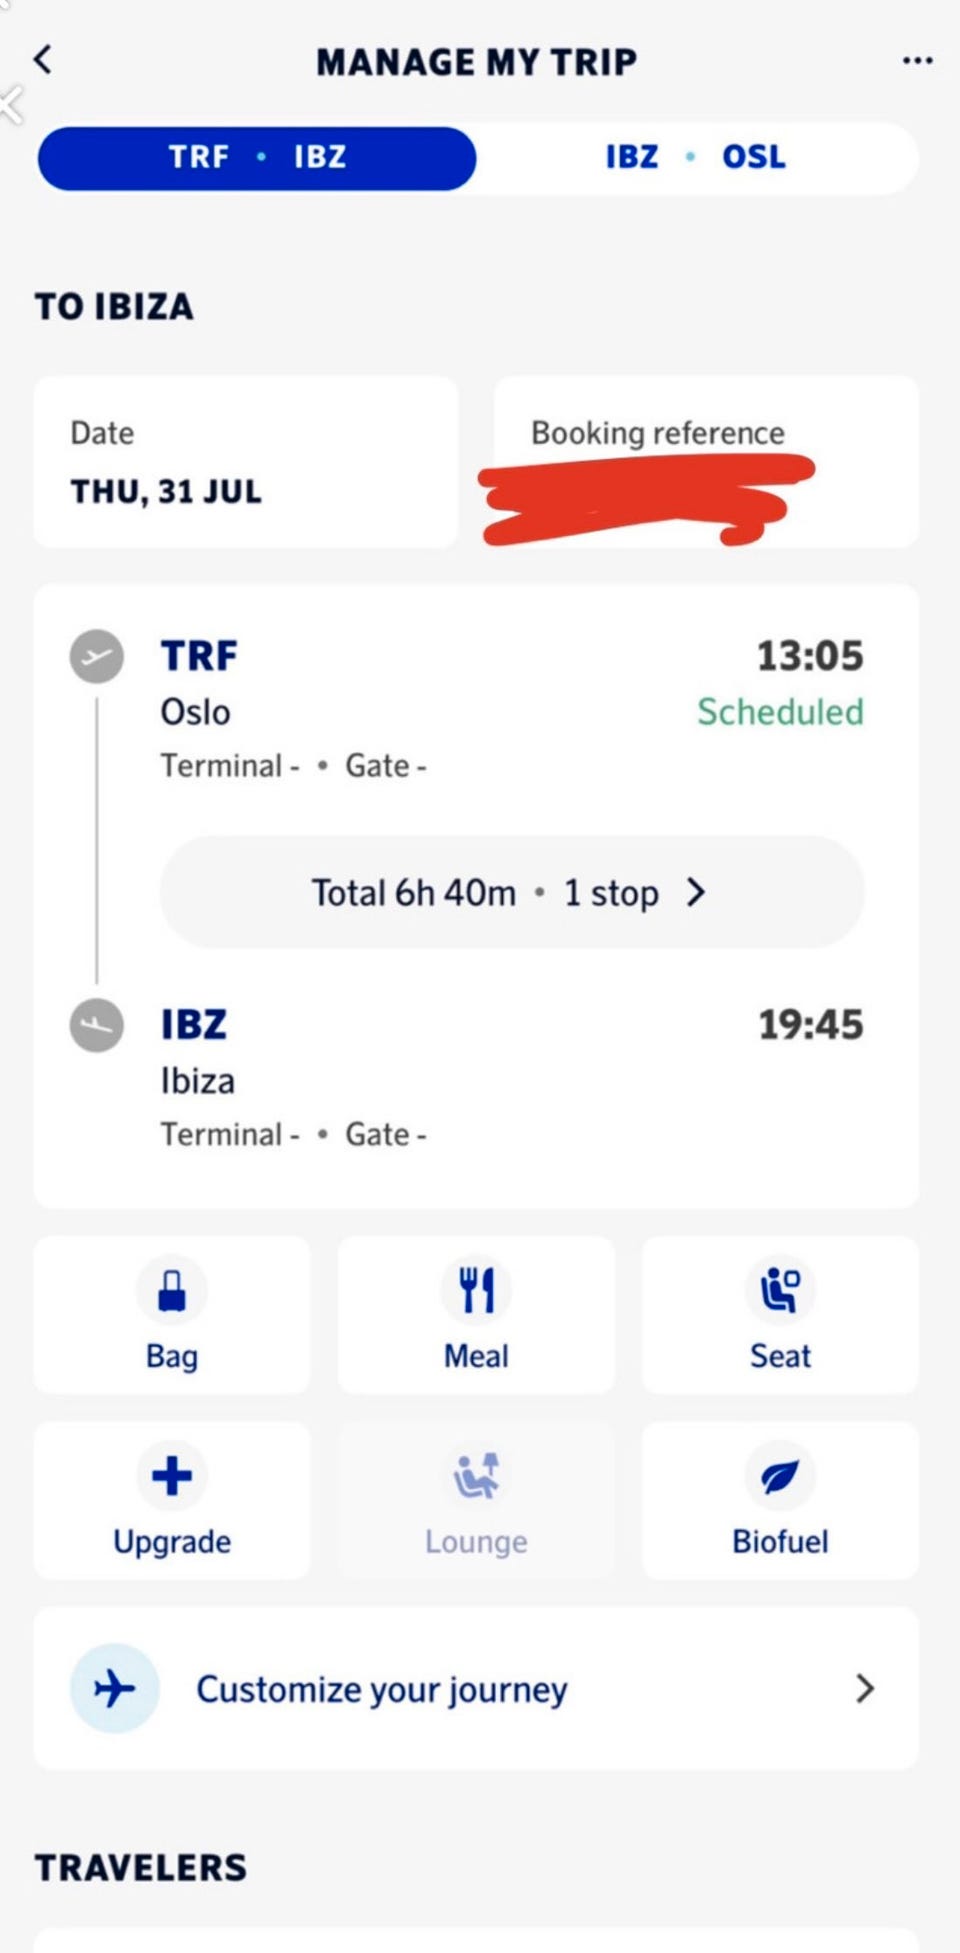
Task: Open Customize your journey link
Action: point(382,1689)
